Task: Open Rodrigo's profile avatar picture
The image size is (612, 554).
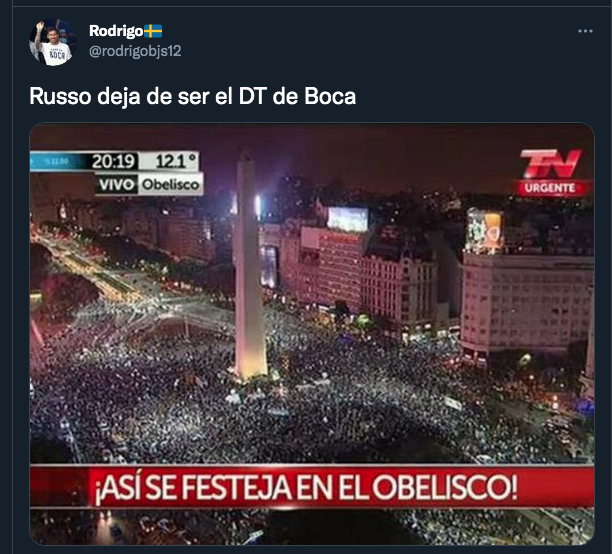Action: tap(53, 42)
